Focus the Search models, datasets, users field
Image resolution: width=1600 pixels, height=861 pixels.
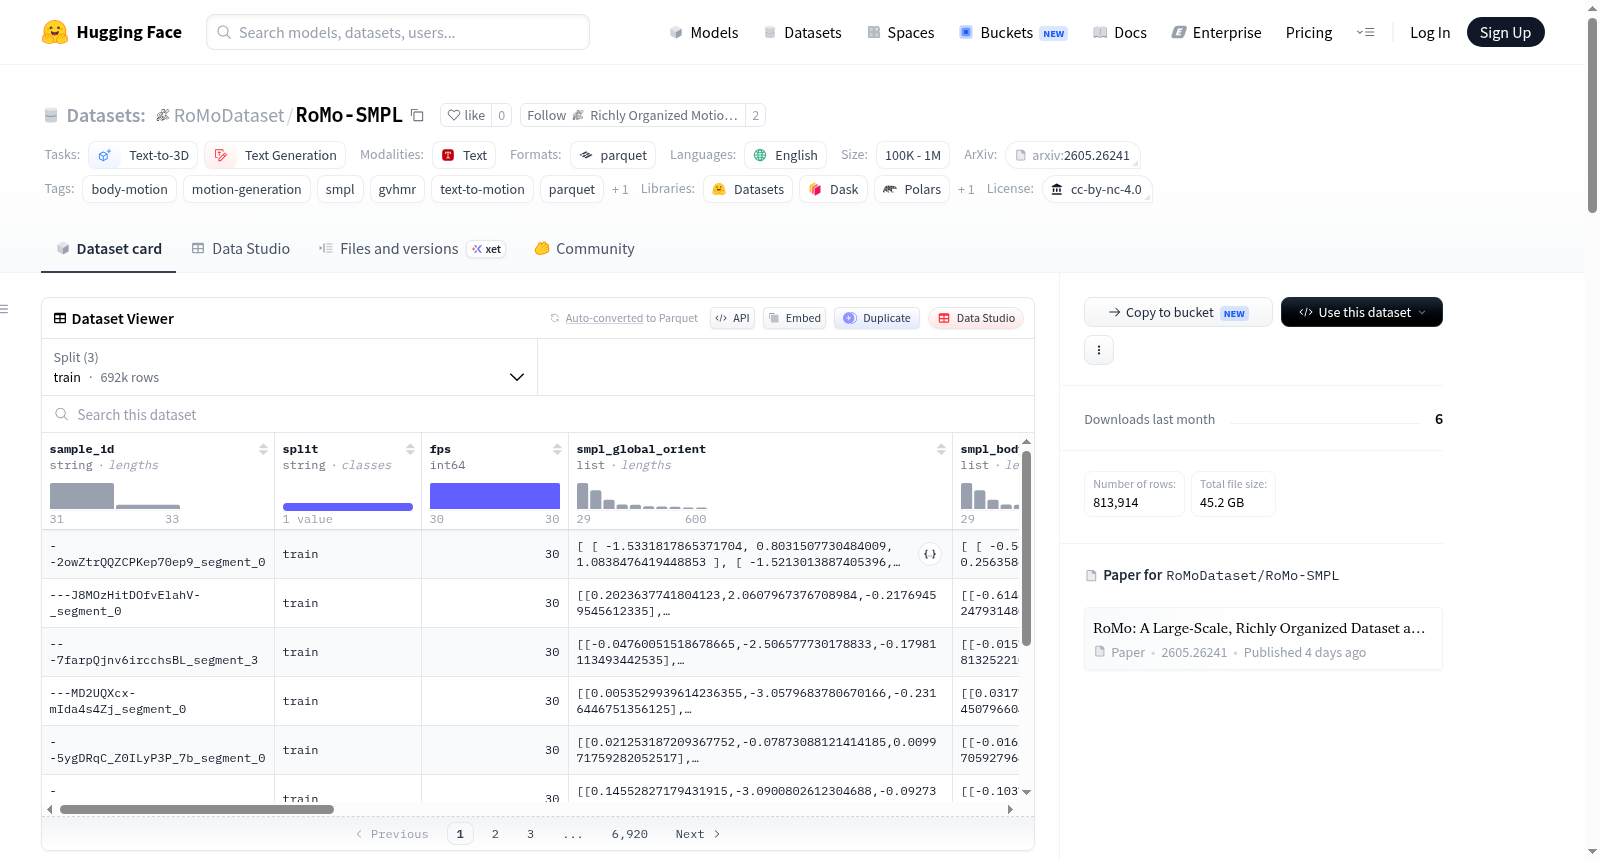[x=398, y=32]
